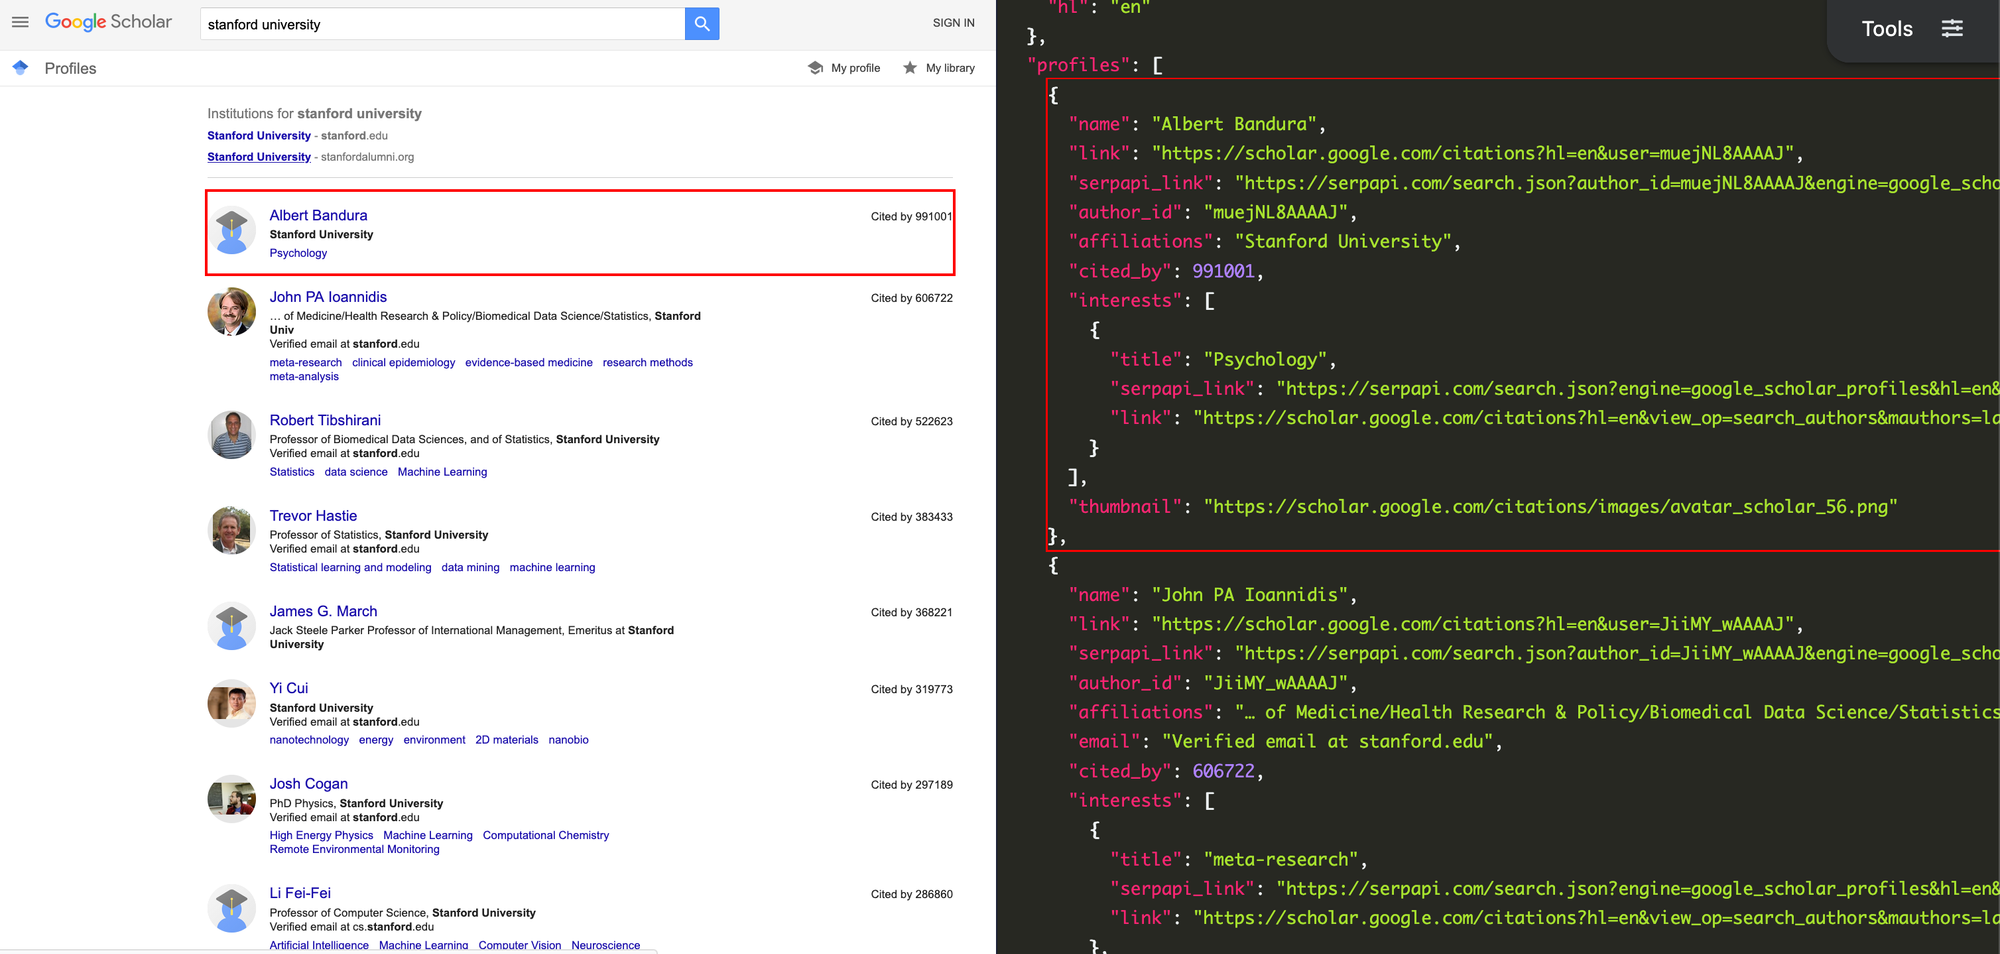Select the environment interest tag
The image size is (2000, 954).
point(434,740)
